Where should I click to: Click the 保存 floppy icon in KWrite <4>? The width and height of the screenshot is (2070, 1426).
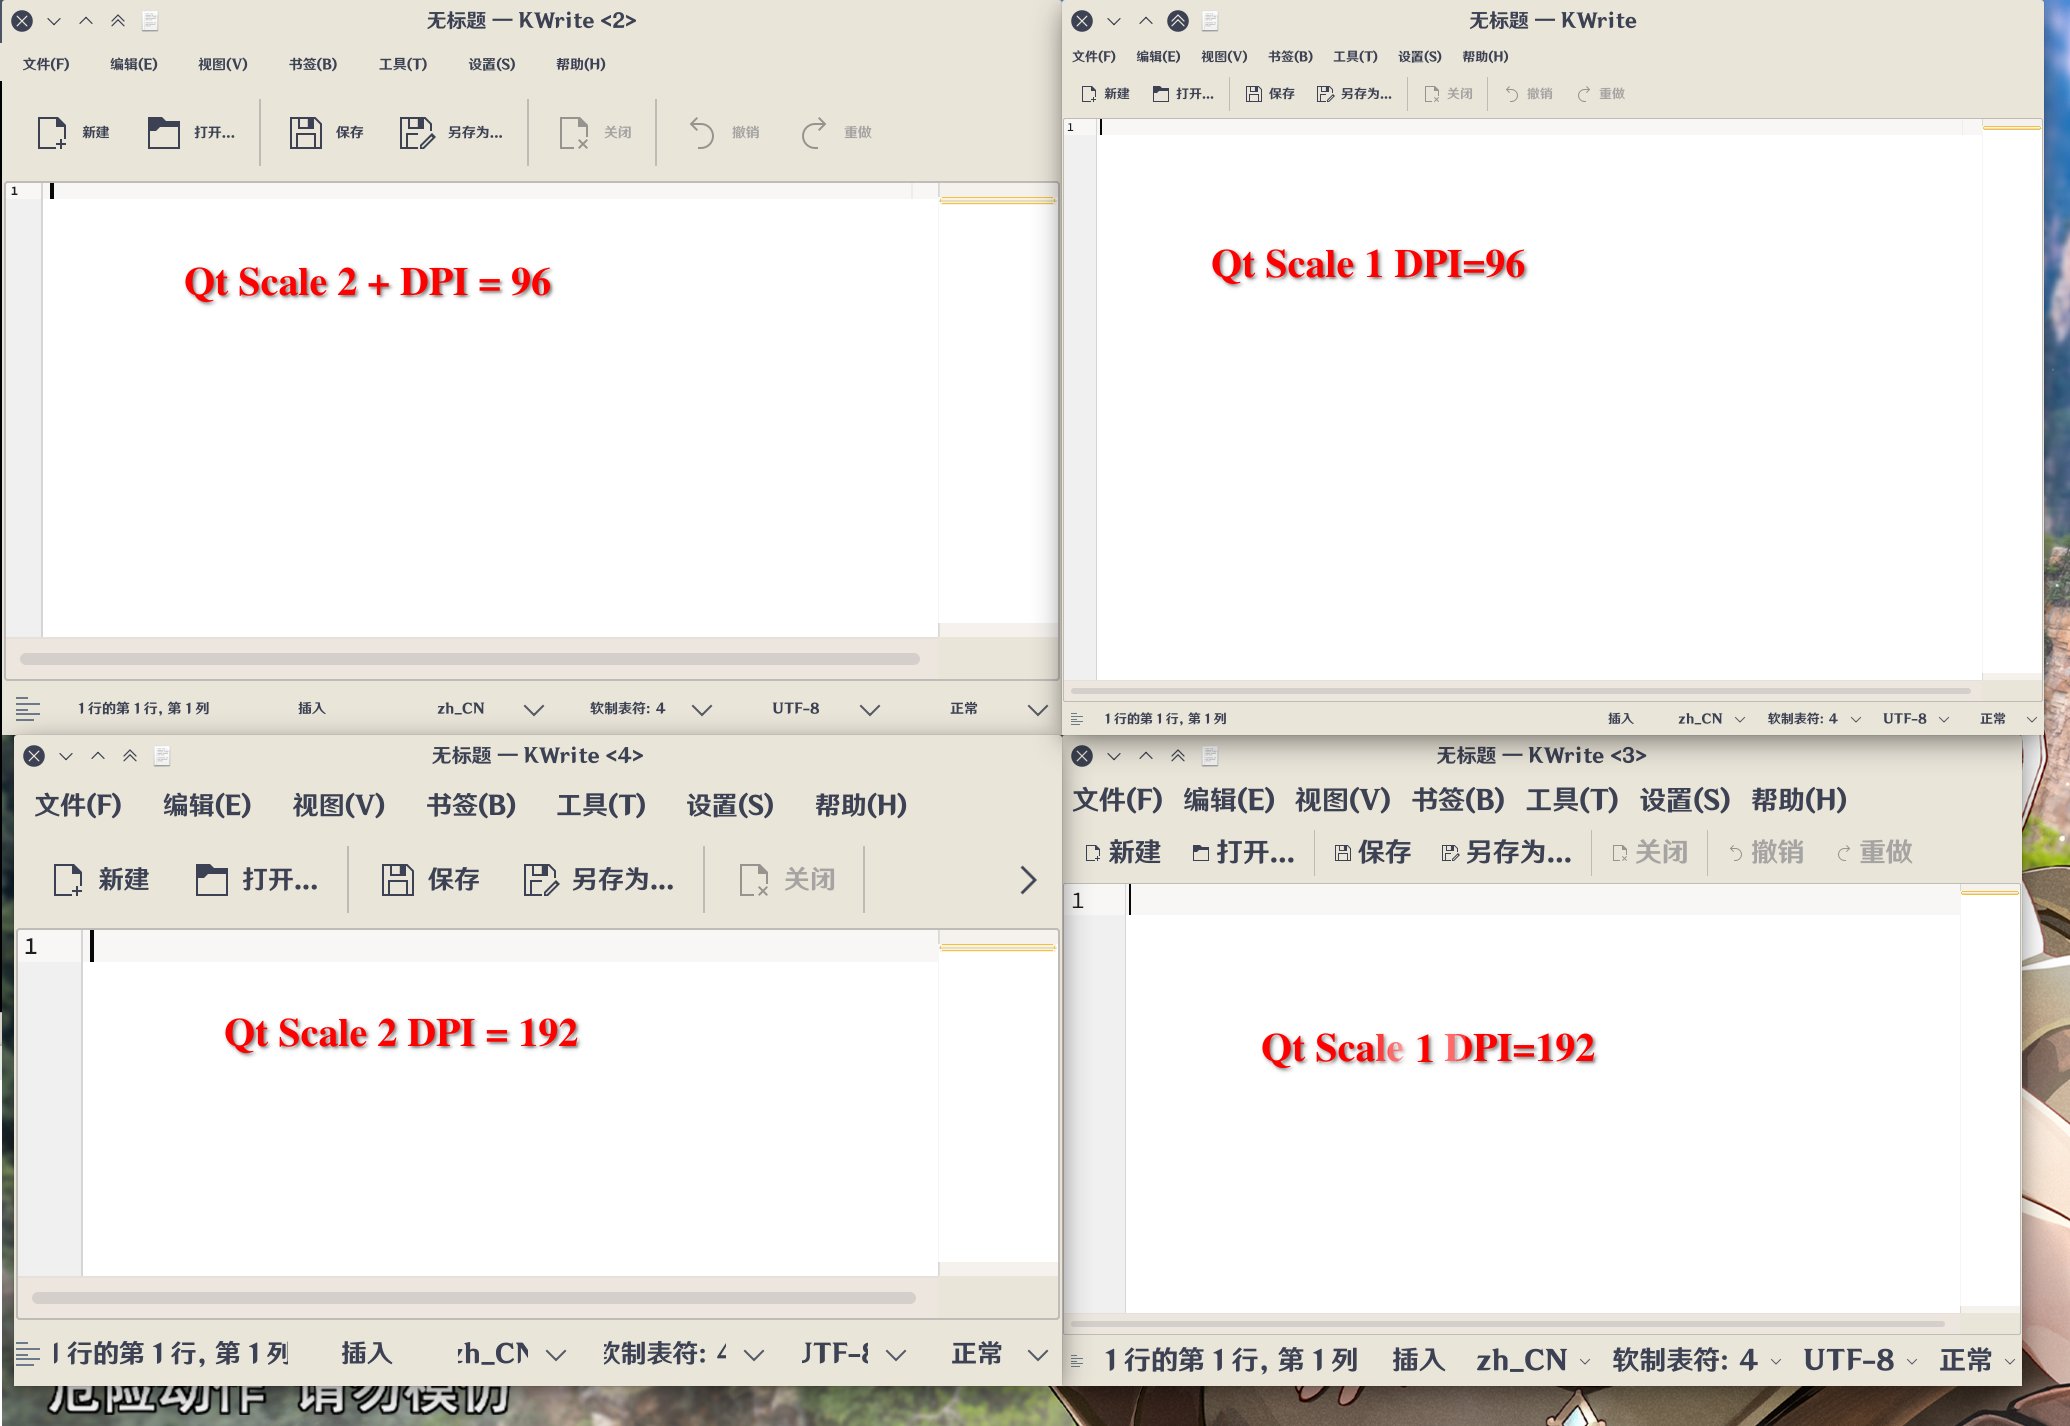[x=397, y=880]
